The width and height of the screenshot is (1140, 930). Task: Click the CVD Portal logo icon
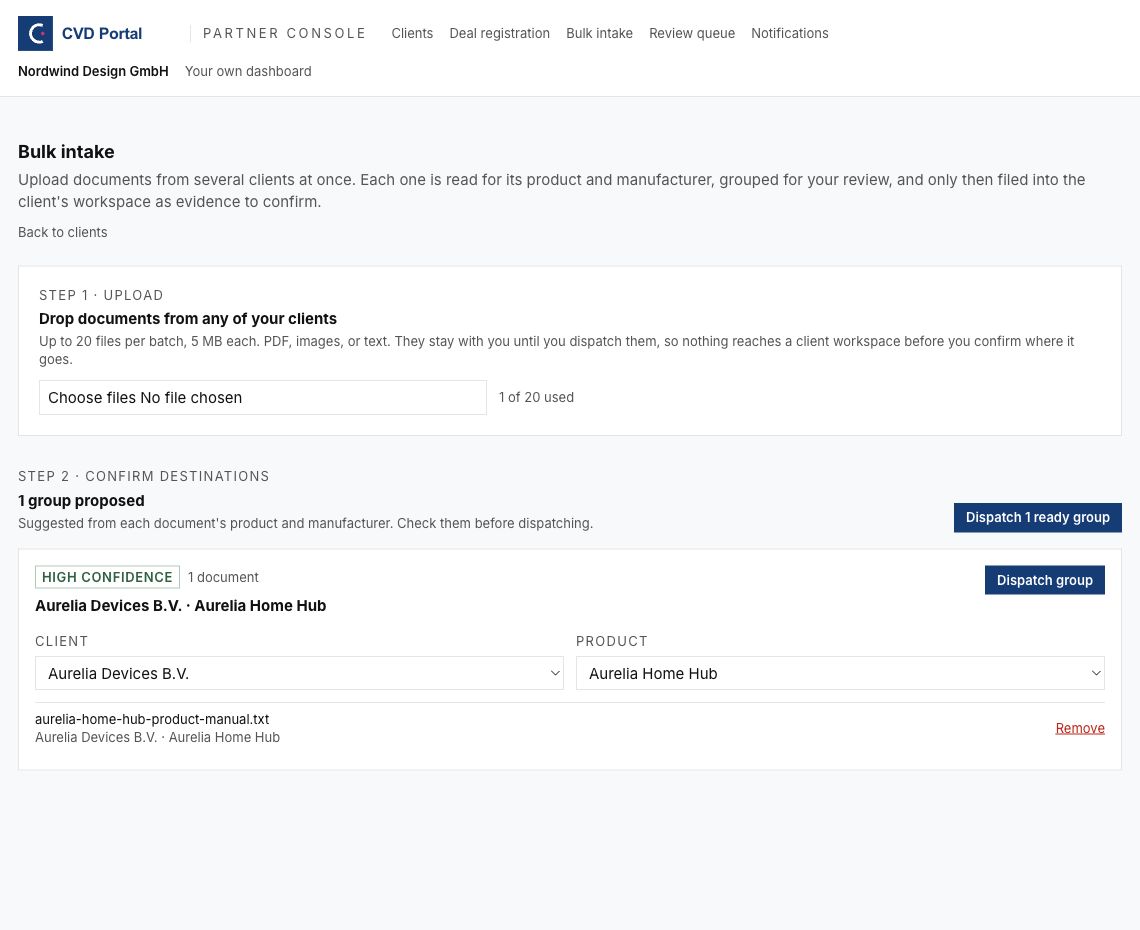(x=35, y=33)
